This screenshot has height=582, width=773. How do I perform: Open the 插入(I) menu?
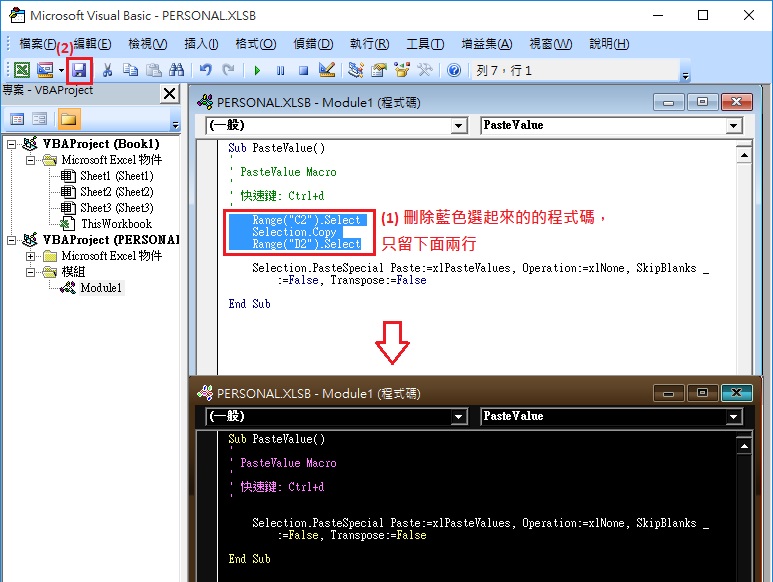click(x=201, y=44)
